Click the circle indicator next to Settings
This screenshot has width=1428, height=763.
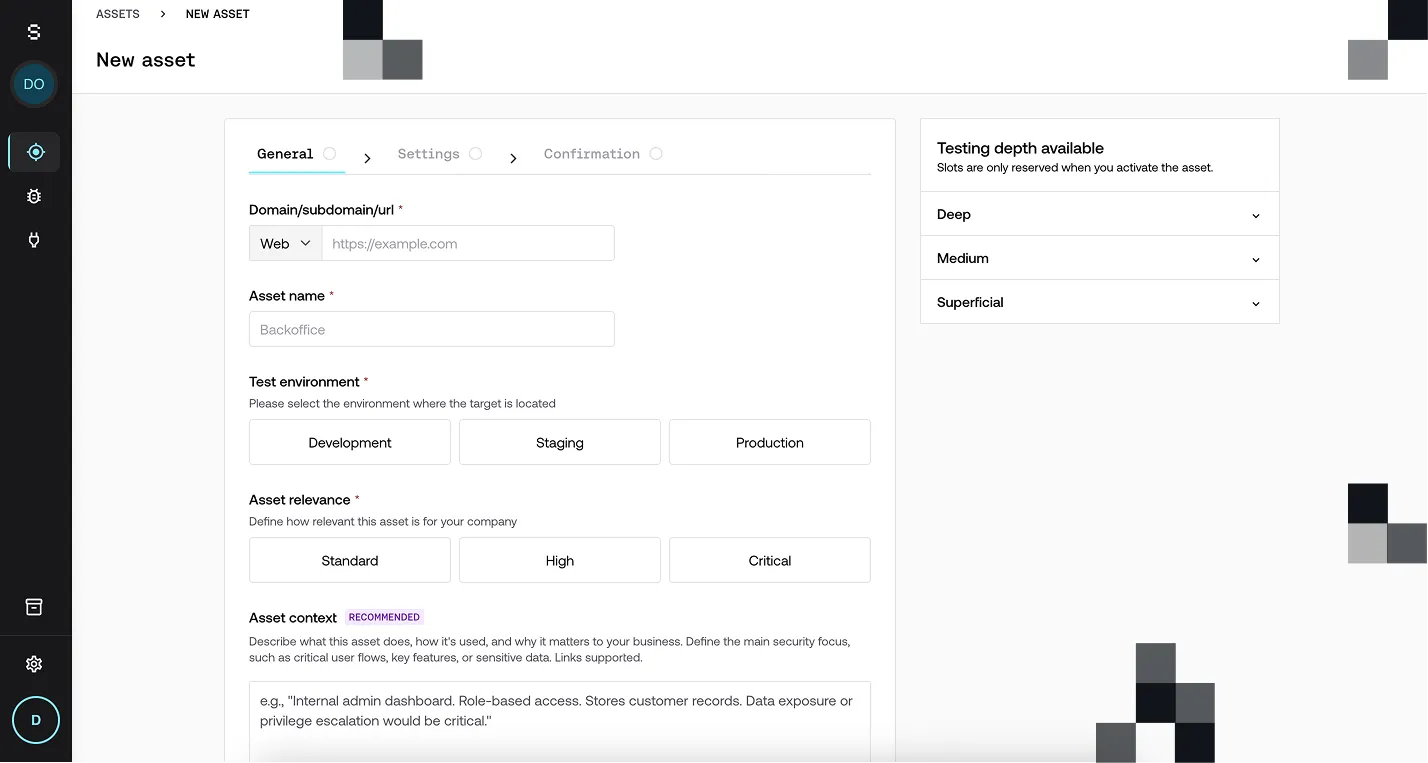[x=475, y=153]
